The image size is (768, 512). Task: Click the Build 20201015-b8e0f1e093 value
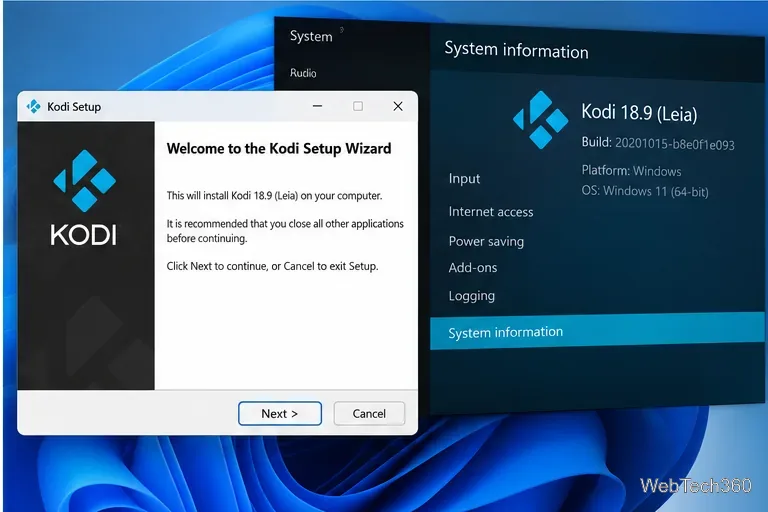click(x=674, y=144)
